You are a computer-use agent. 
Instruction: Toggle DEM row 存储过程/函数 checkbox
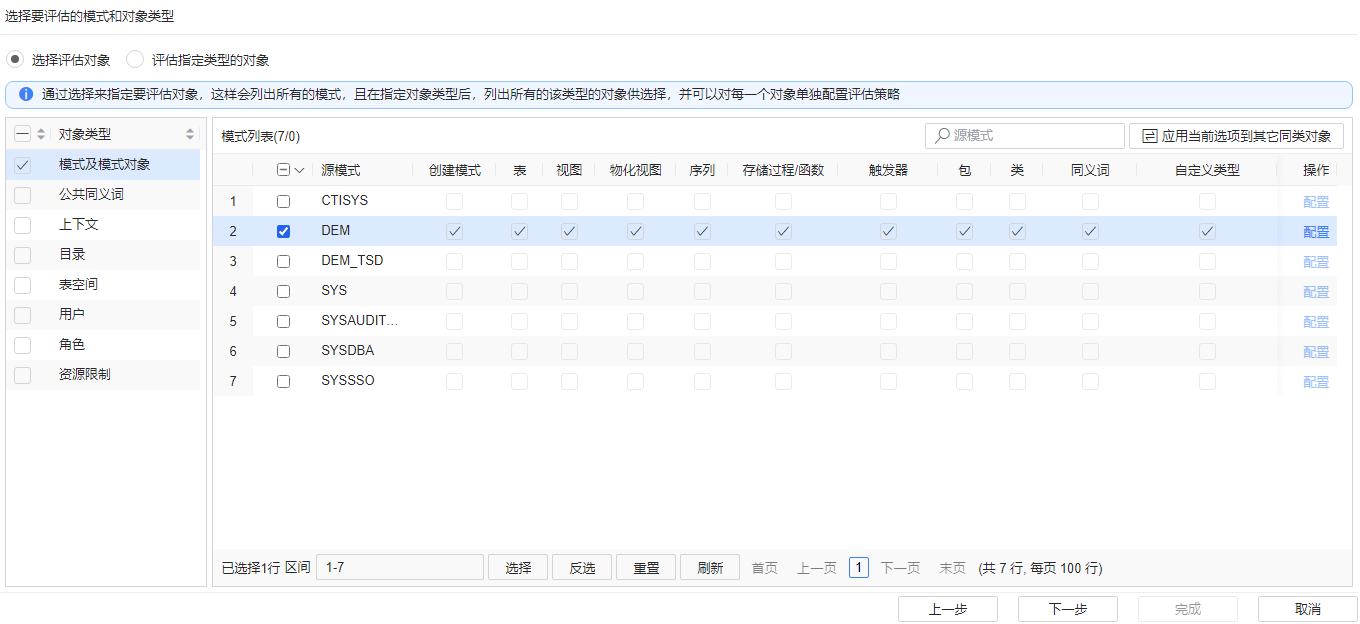point(783,231)
